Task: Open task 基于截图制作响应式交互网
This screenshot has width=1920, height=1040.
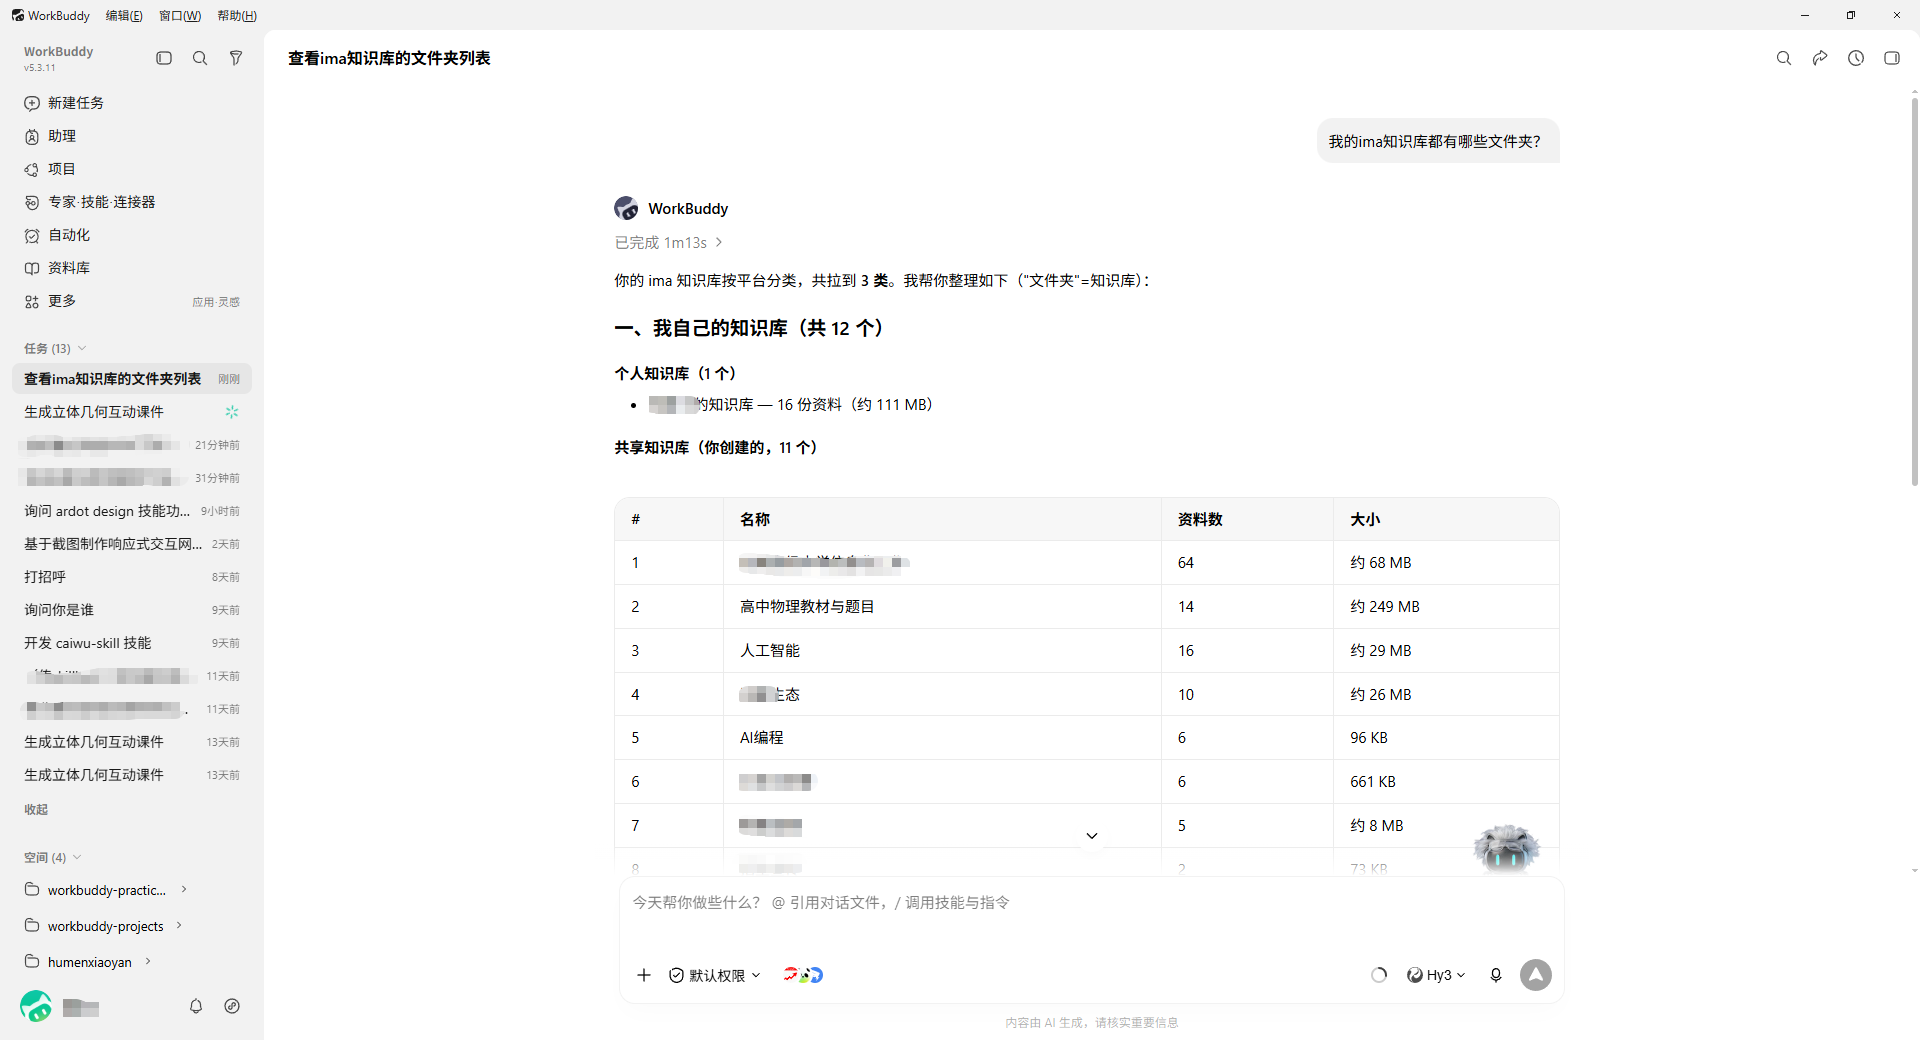Action: pos(132,544)
